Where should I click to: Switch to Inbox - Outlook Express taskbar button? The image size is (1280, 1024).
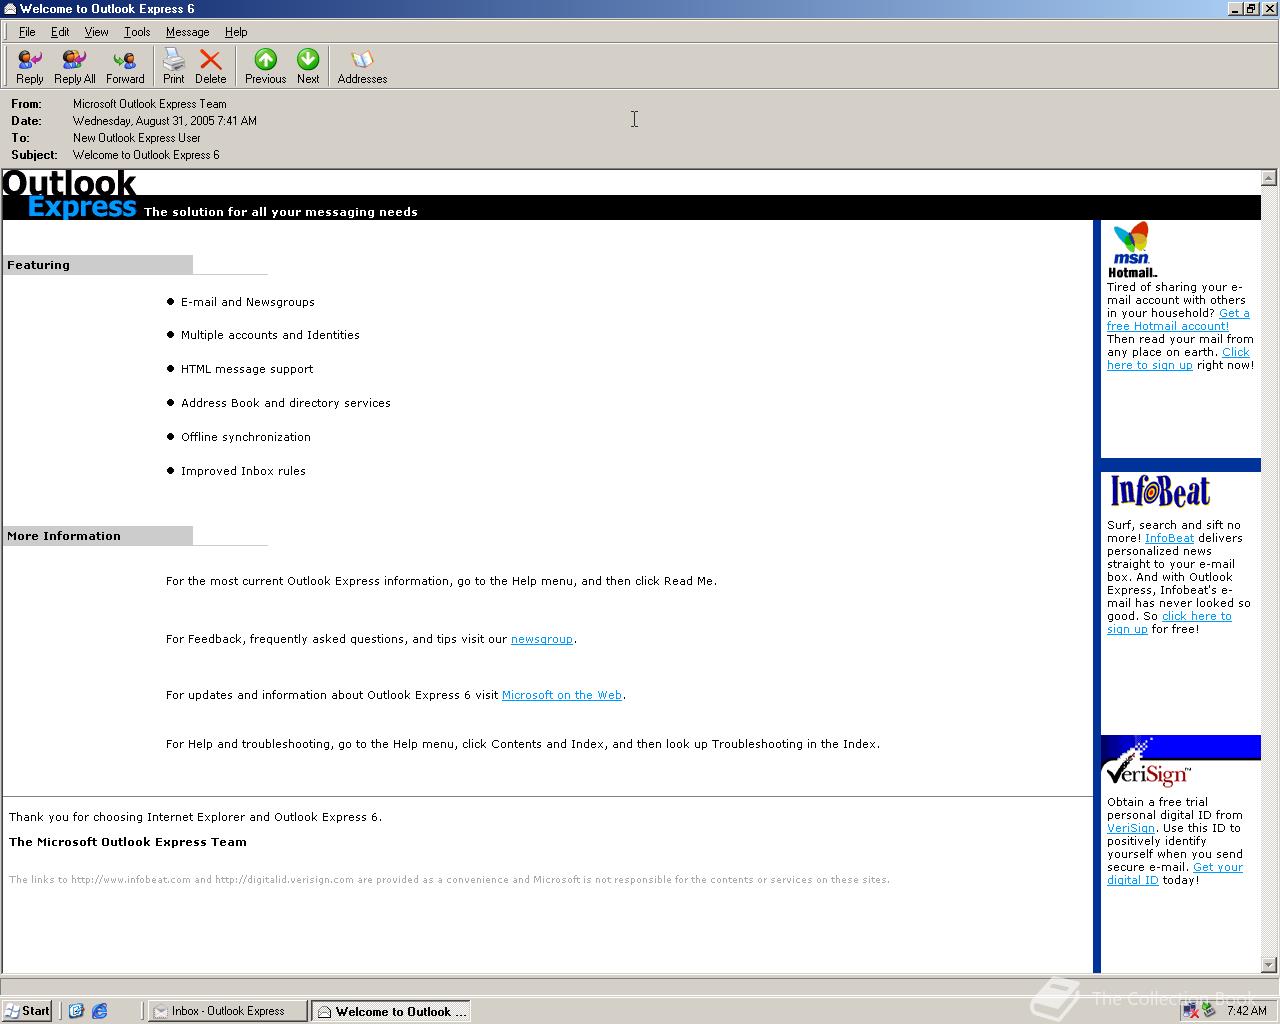[227, 1011]
